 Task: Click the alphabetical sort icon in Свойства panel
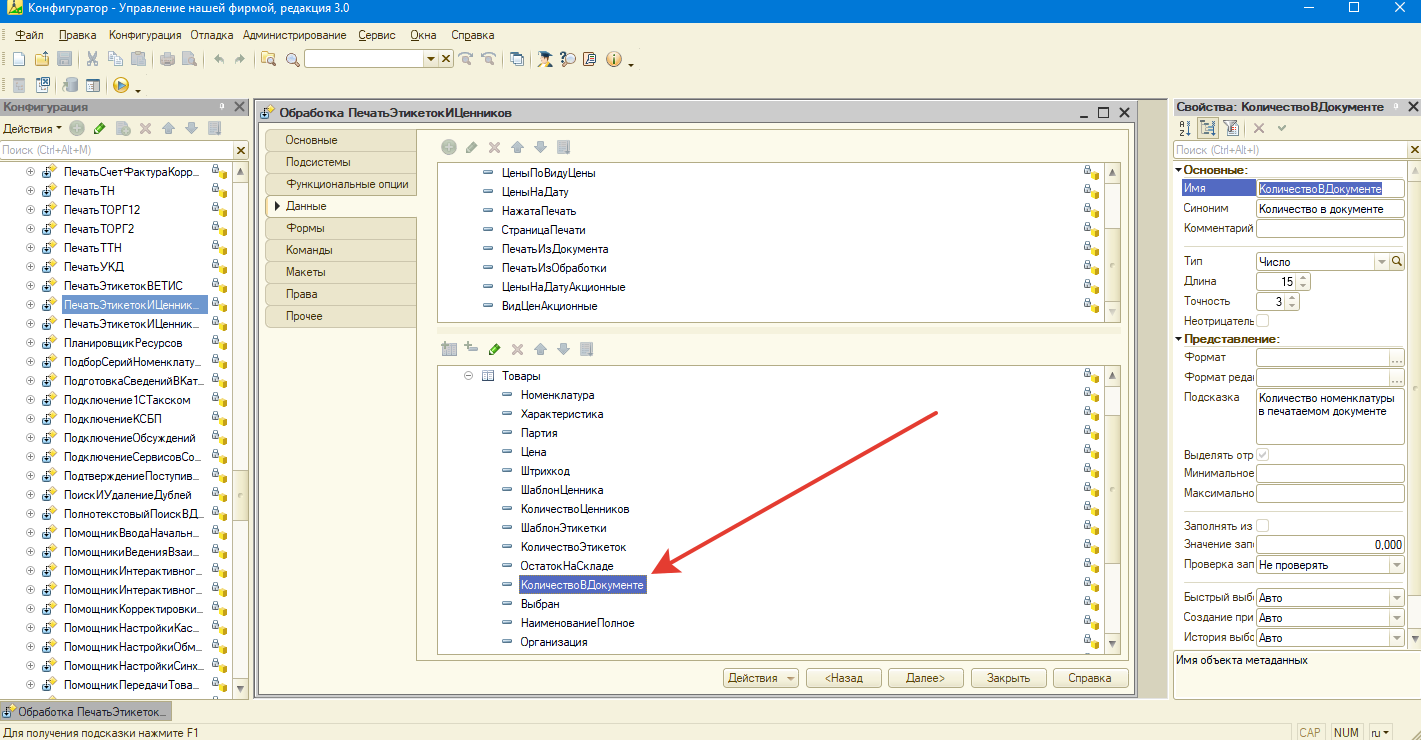point(1185,128)
